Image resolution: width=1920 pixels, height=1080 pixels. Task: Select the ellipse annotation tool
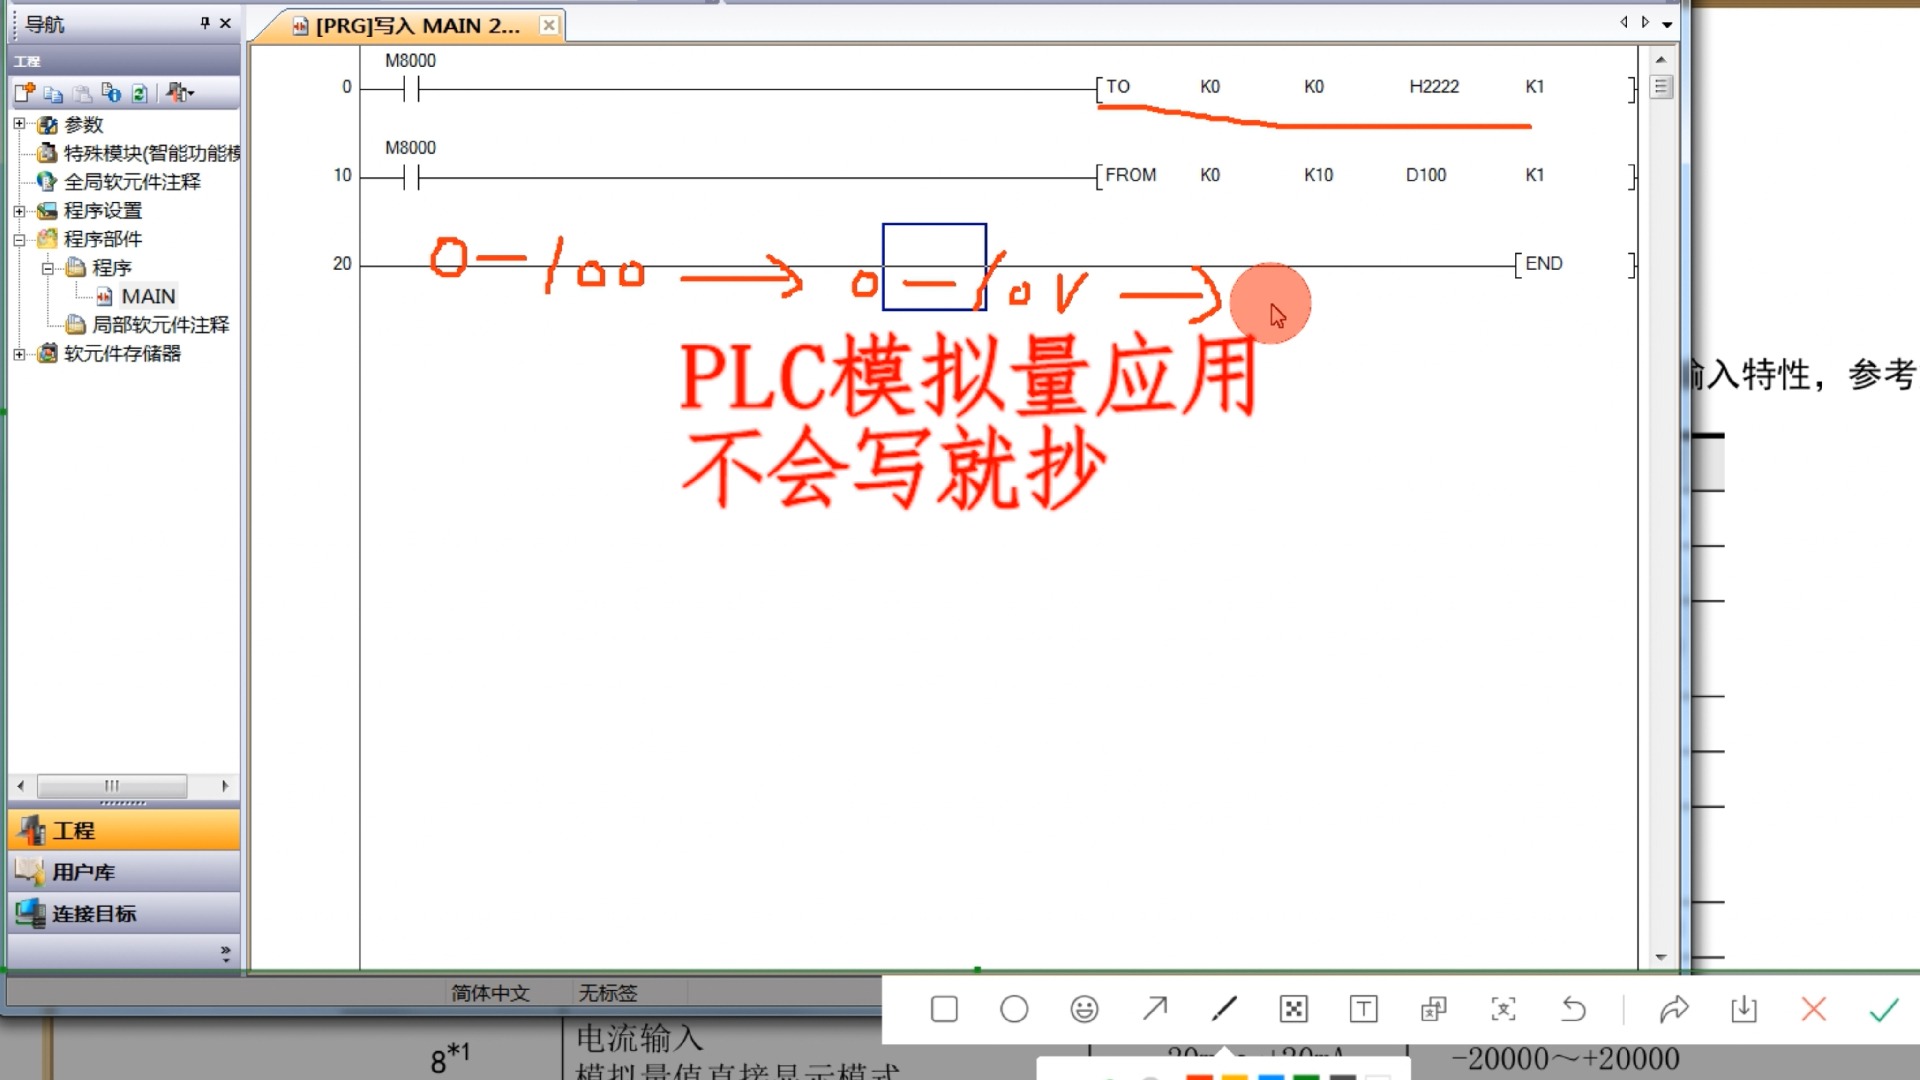1014,1009
